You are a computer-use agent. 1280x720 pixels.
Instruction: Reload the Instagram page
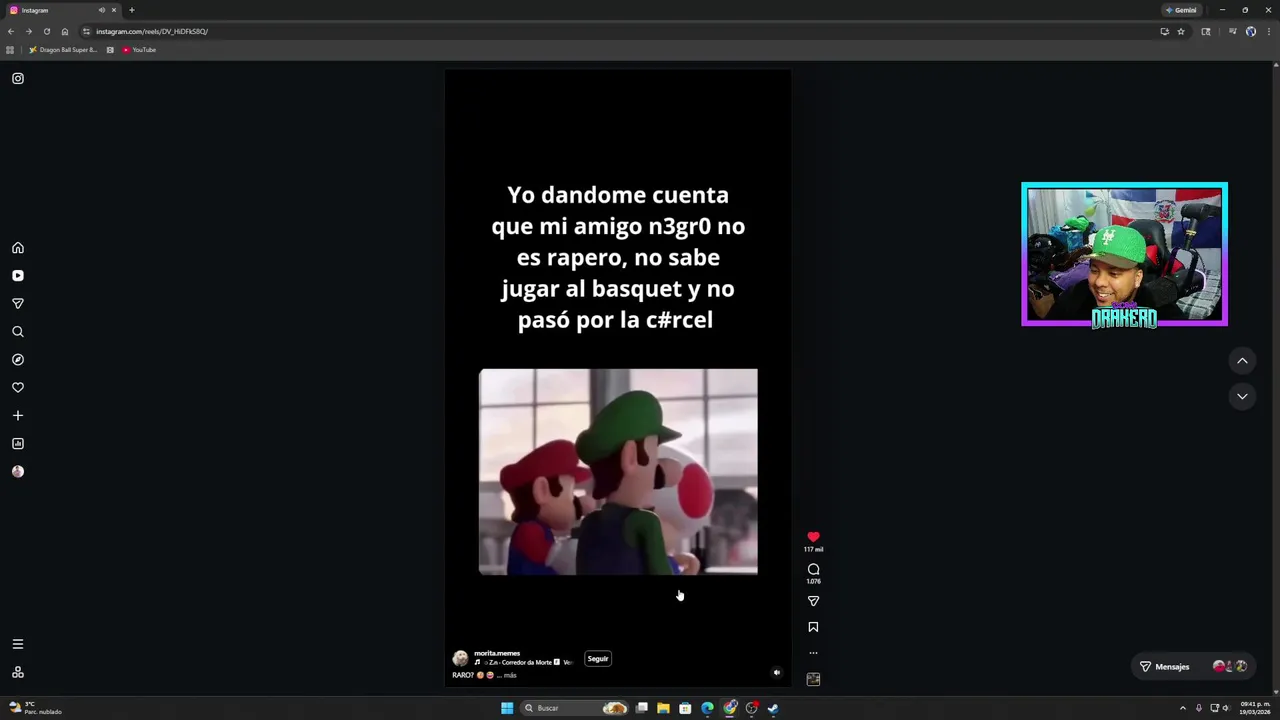(47, 31)
